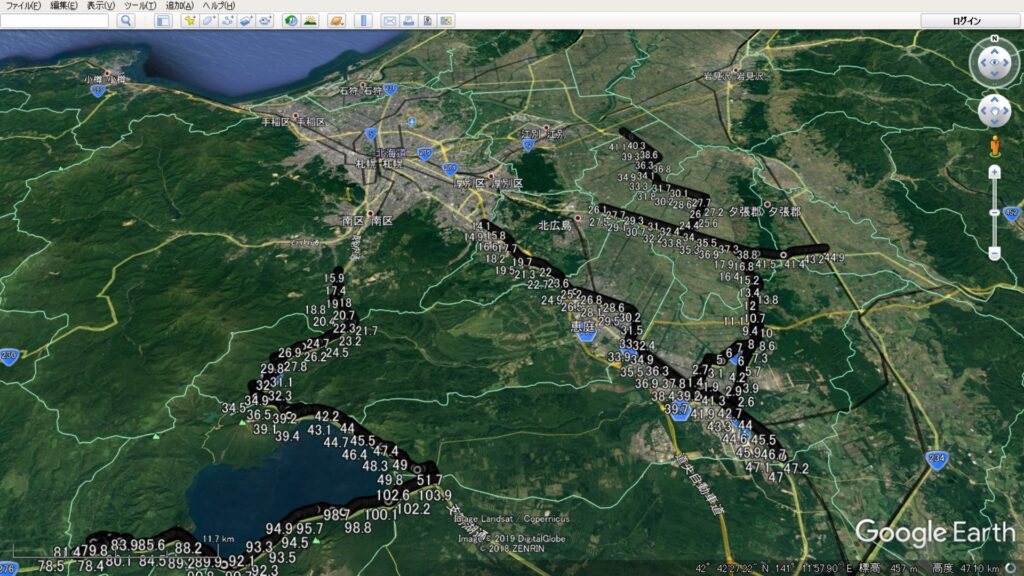1024x576 pixels.
Task: Click the search magnifier button
Action: pos(126,20)
